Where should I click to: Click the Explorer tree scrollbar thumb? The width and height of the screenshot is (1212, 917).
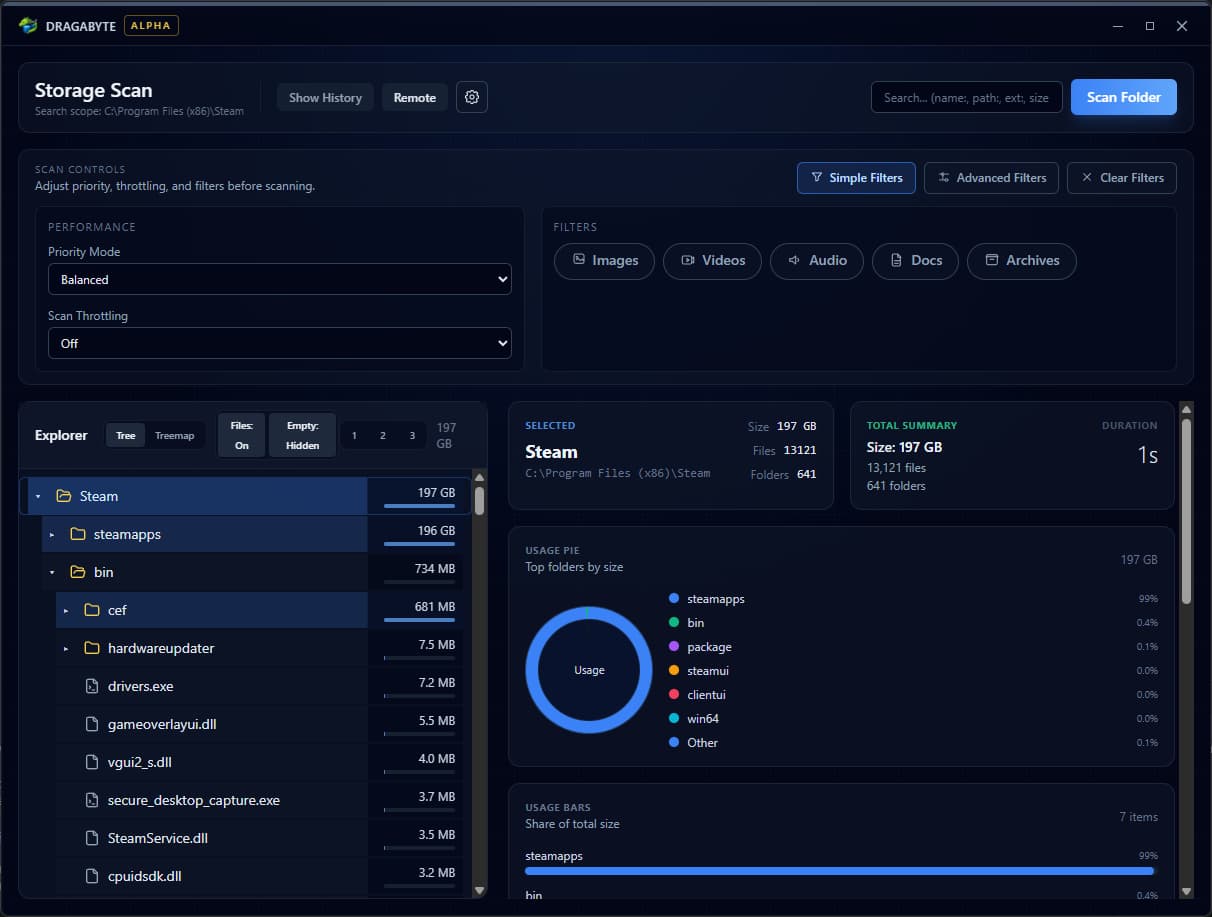point(479,501)
